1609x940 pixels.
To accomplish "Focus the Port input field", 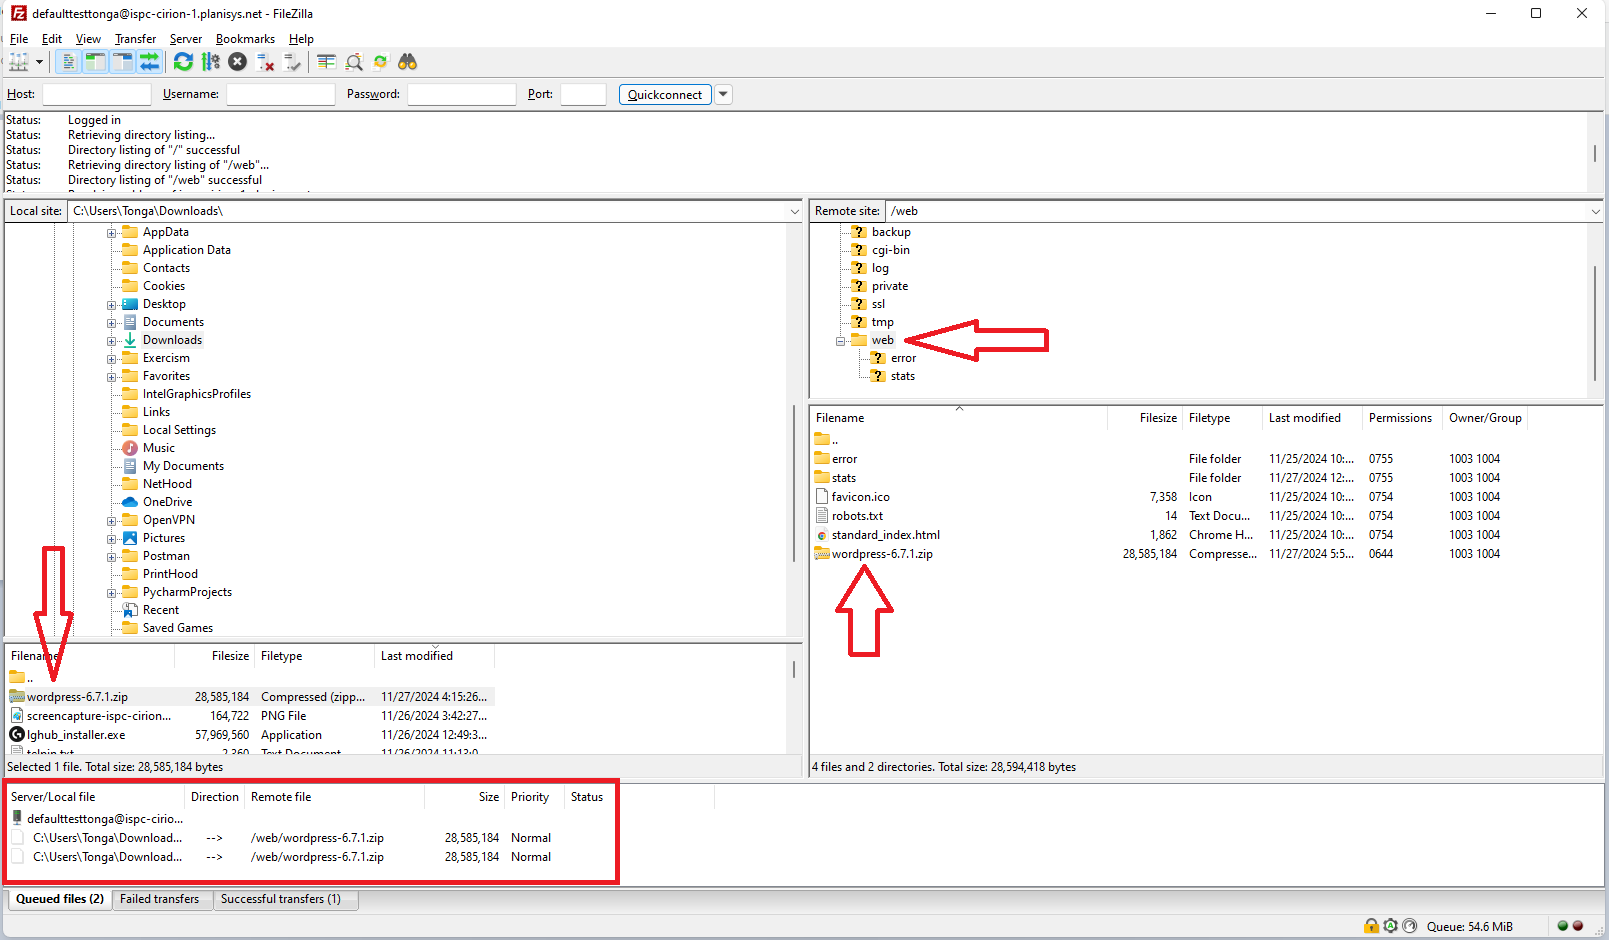I will tap(584, 94).
